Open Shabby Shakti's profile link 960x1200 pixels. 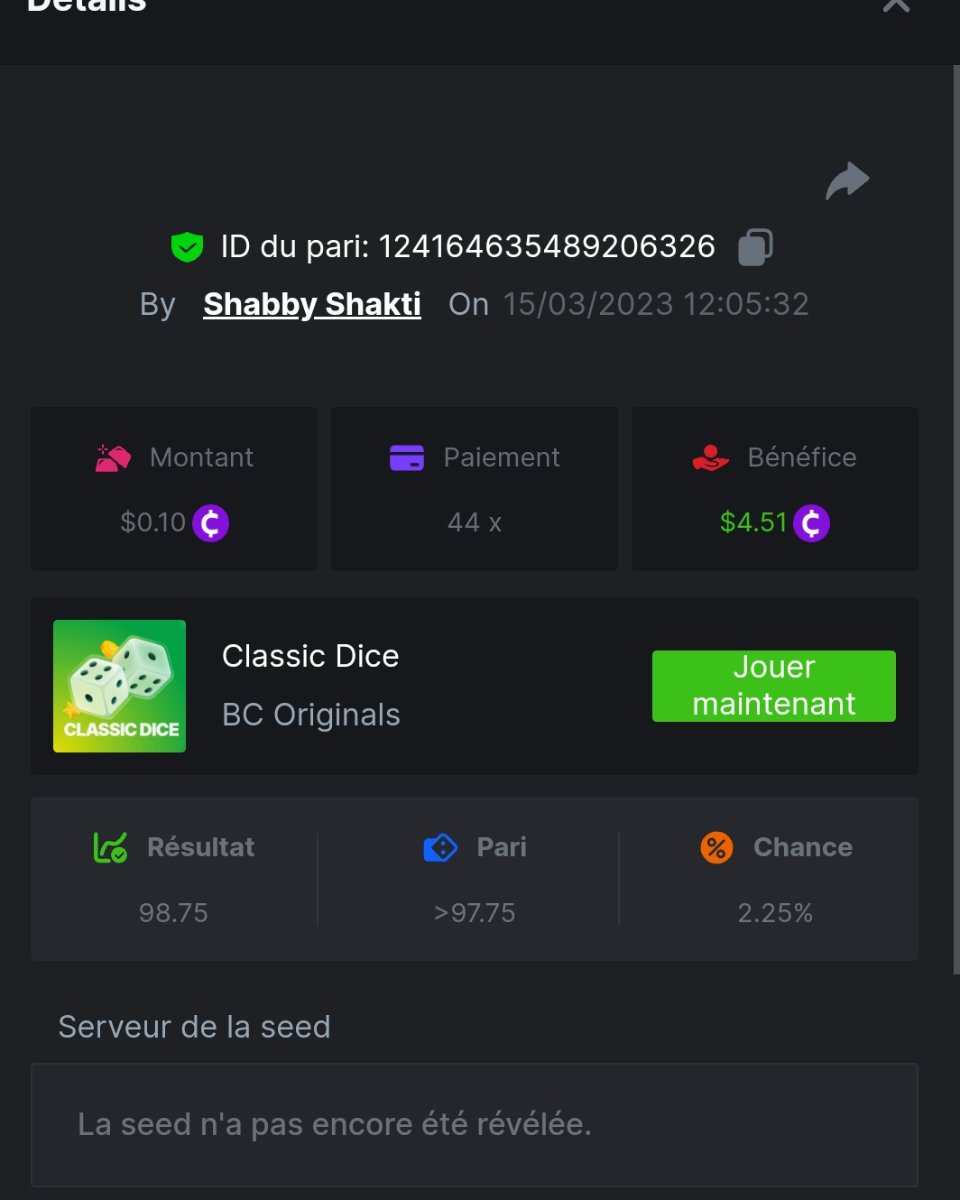tap(312, 304)
